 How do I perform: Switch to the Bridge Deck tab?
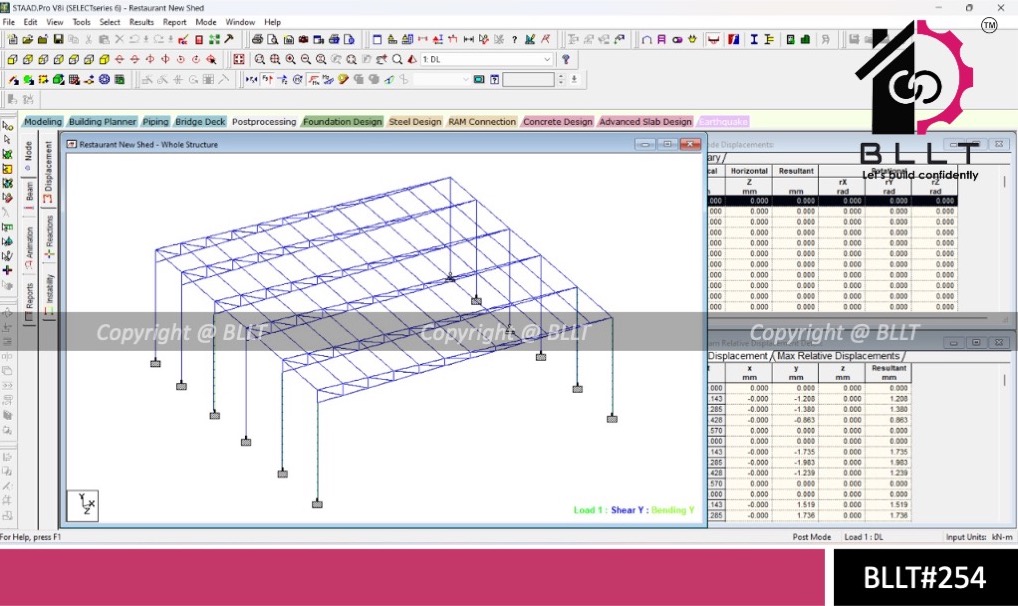[200, 121]
